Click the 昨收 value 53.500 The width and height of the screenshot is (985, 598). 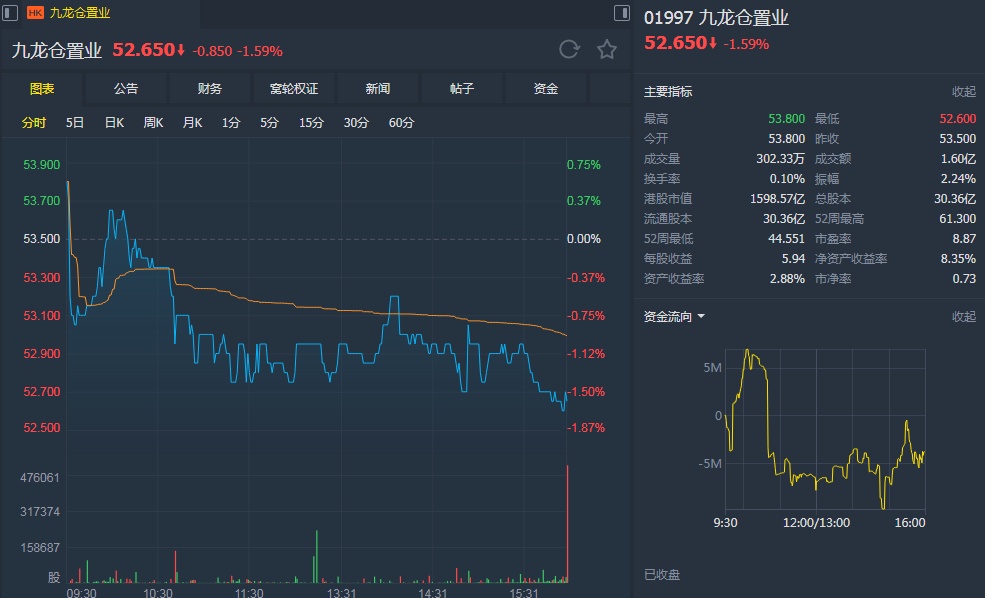click(958, 139)
